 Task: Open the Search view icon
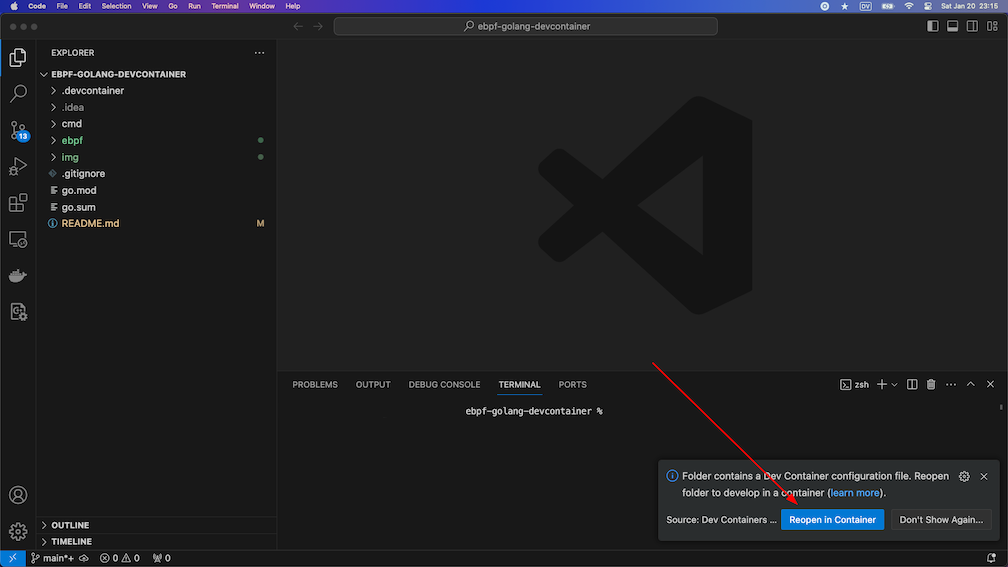click(x=18, y=93)
